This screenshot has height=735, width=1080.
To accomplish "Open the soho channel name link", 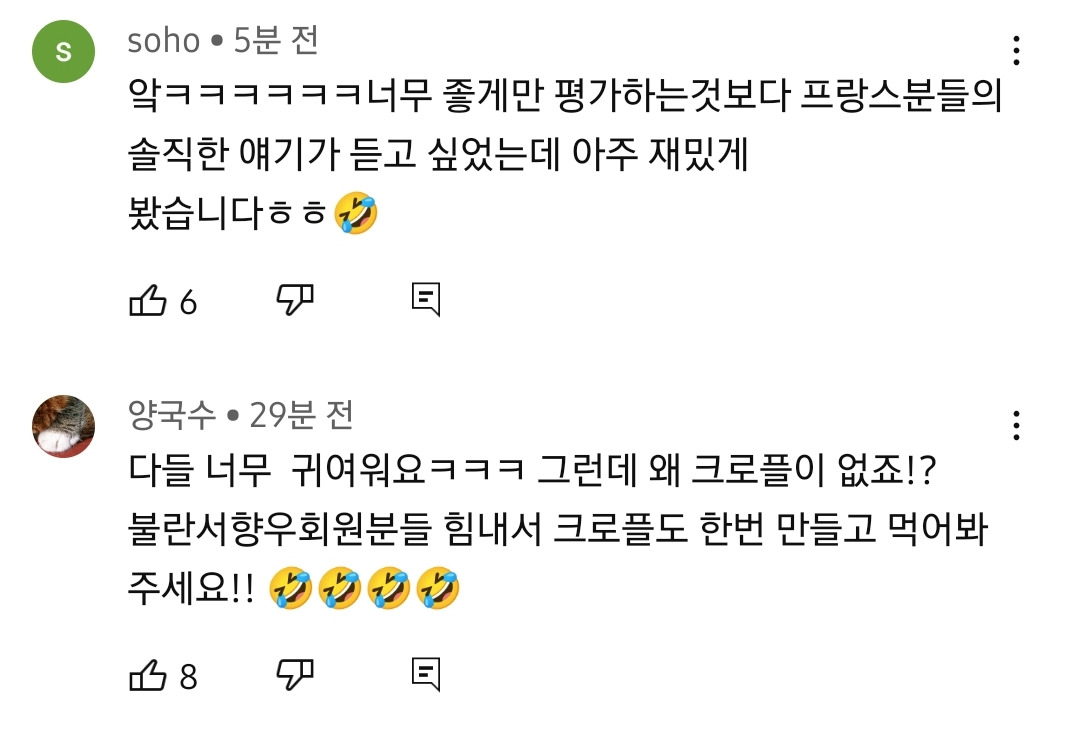I will tap(163, 41).
